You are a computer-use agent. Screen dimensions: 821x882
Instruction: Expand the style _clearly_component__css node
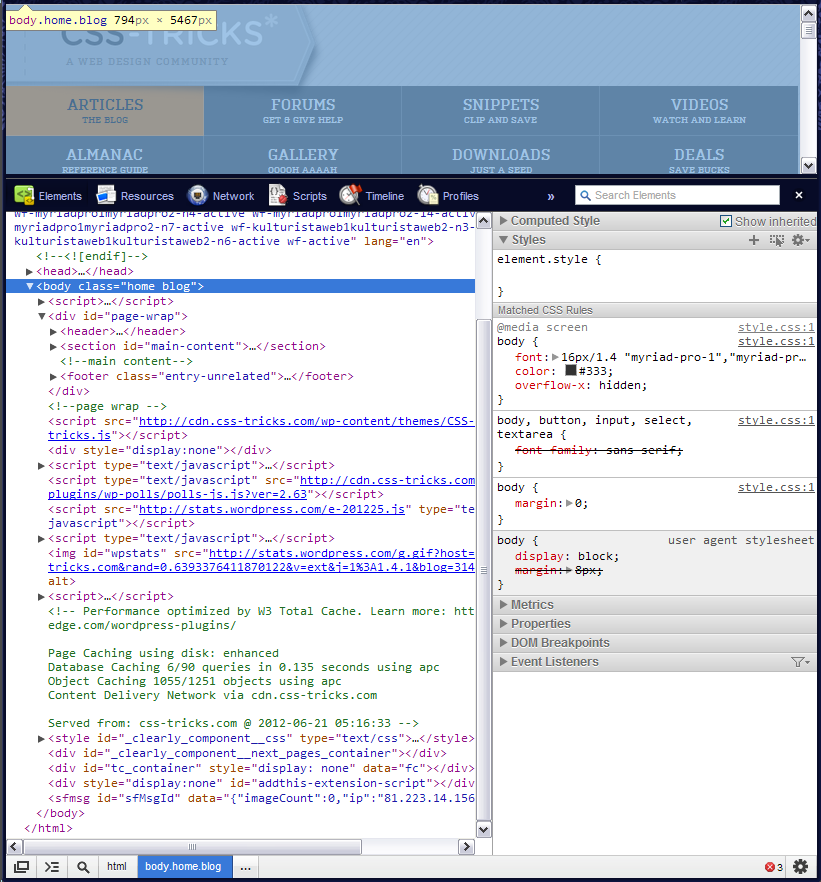click(x=41, y=739)
